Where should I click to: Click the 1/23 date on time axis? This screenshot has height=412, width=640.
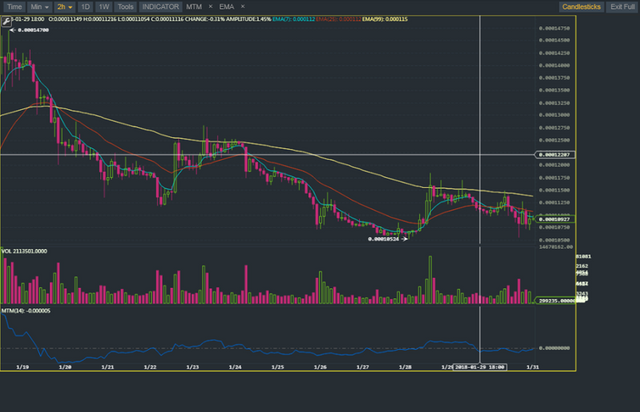pos(193,367)
